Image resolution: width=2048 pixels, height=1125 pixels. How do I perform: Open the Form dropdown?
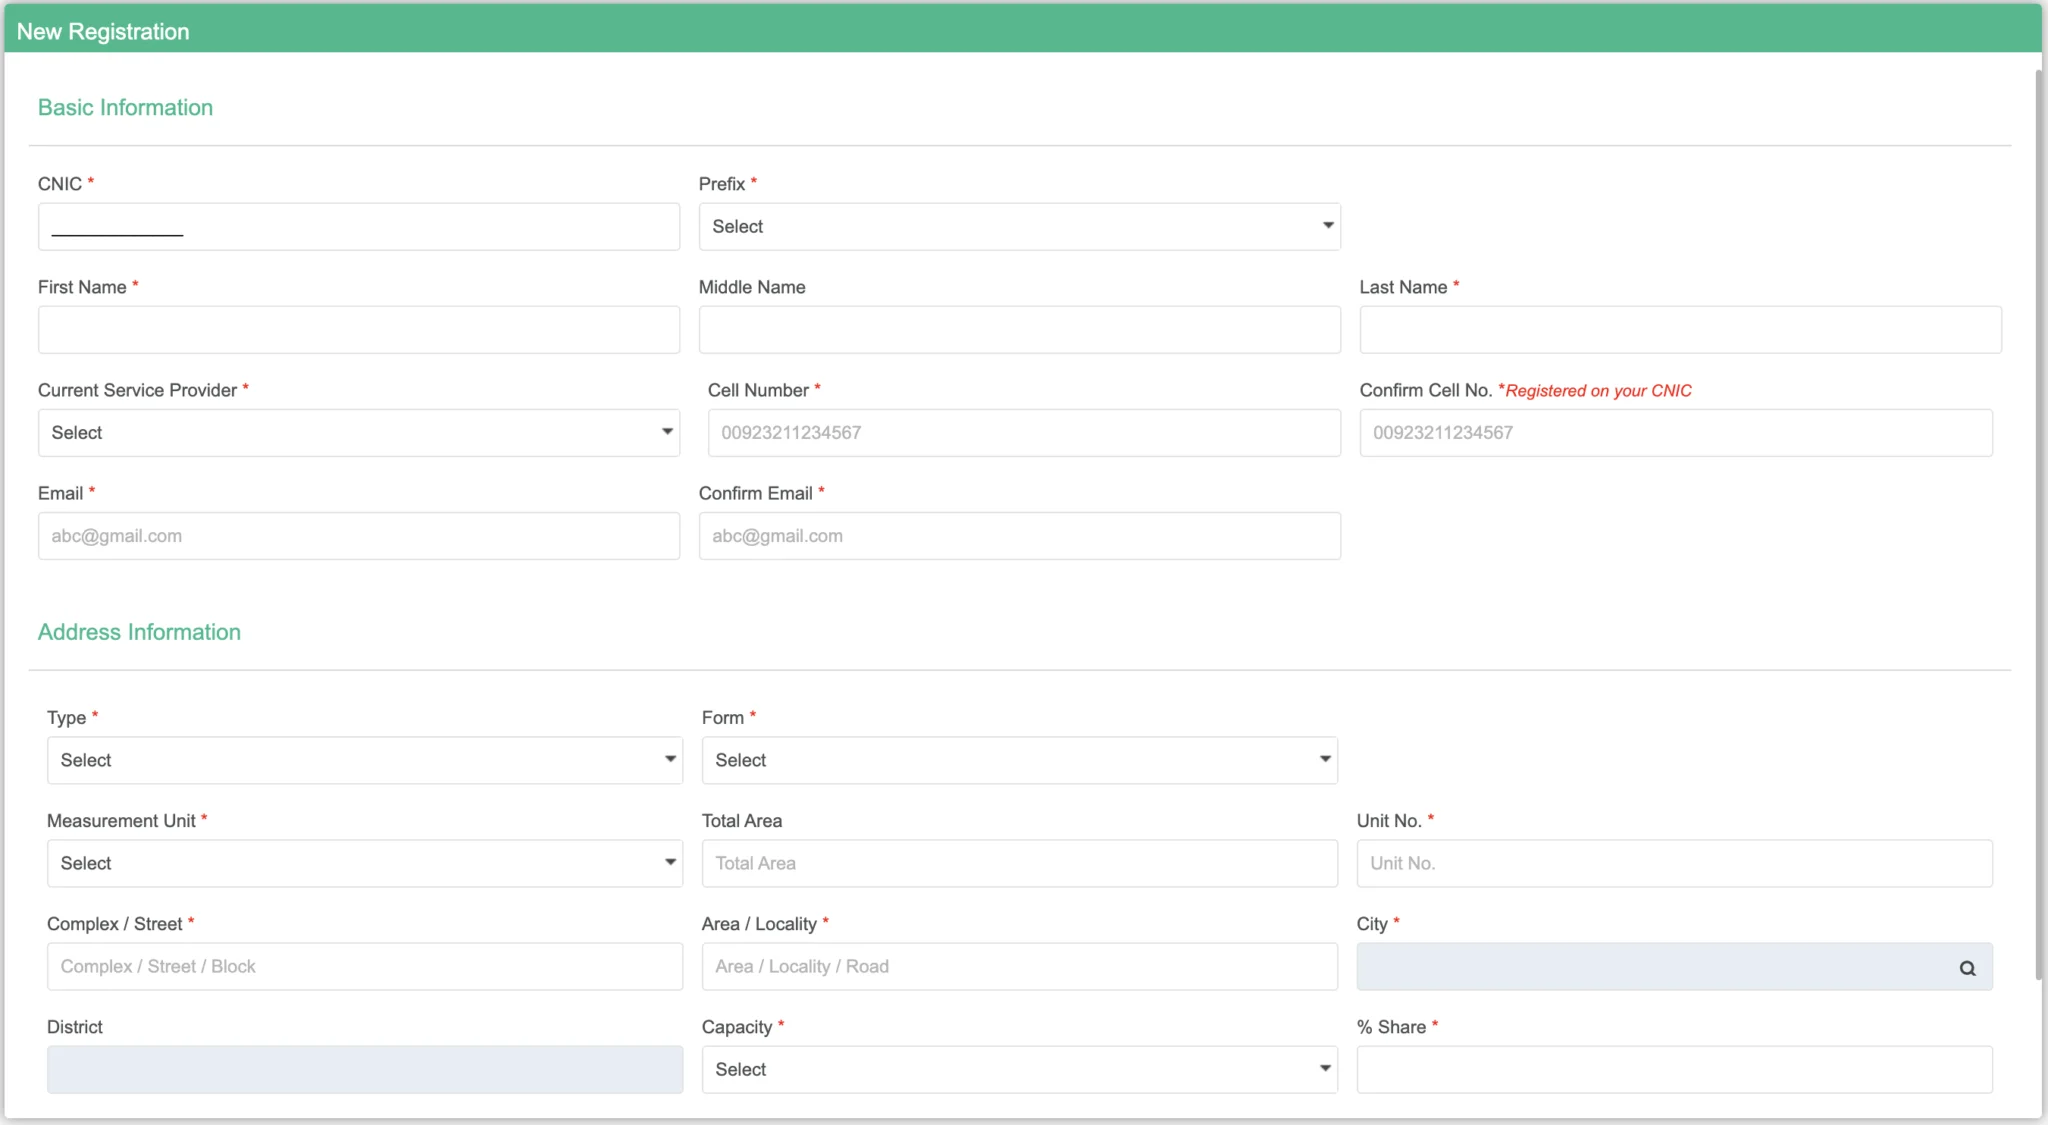click(1018, 761)
